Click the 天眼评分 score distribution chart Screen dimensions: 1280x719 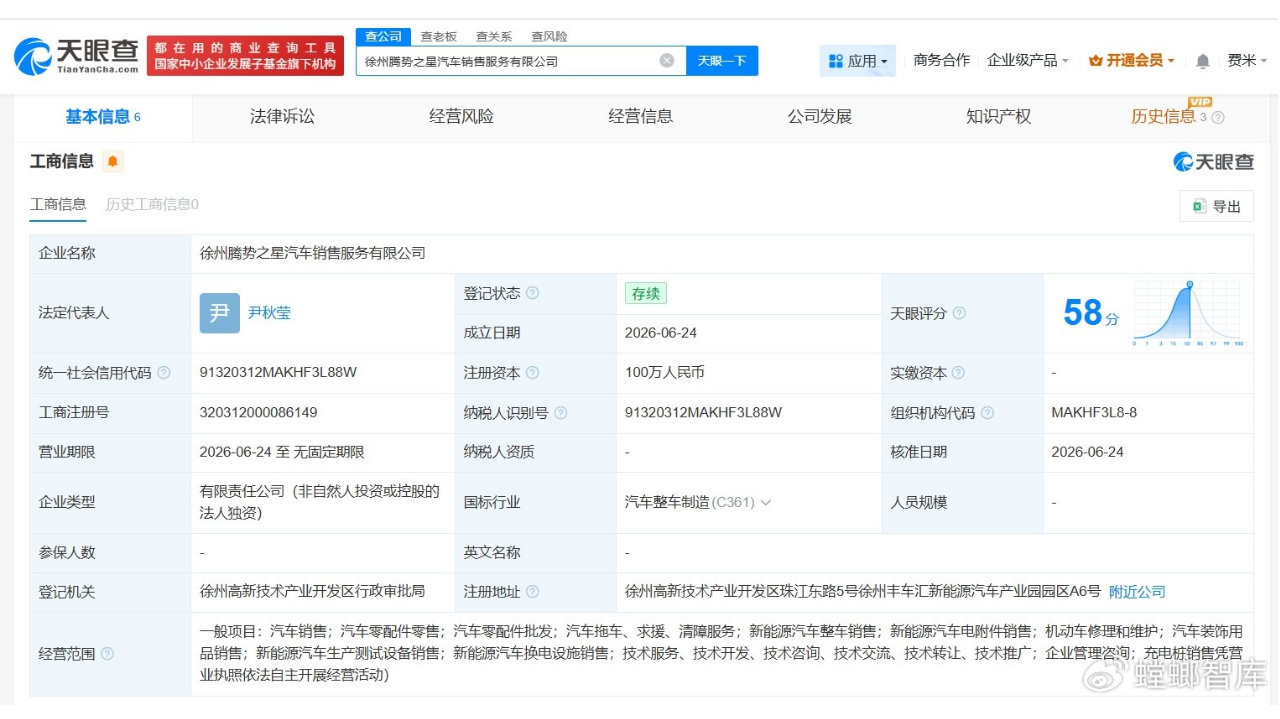[x=1186, y=313]
